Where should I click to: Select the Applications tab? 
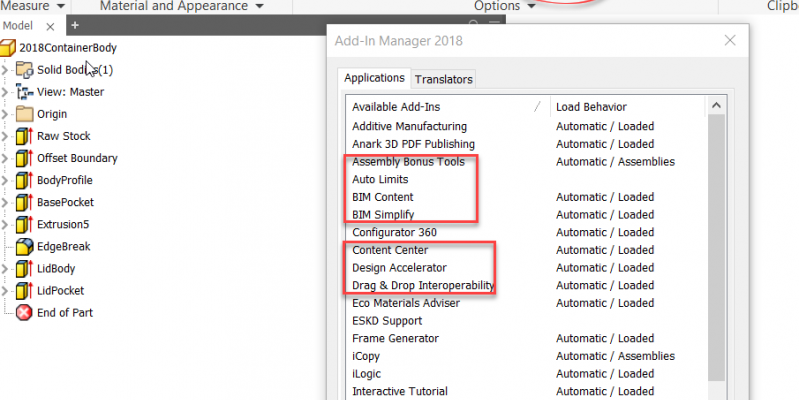[x=374, y=78]
